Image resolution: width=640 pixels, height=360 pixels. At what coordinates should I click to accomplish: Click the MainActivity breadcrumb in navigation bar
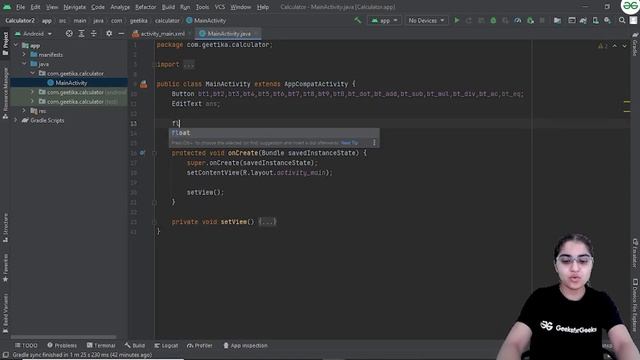[206, 20]
